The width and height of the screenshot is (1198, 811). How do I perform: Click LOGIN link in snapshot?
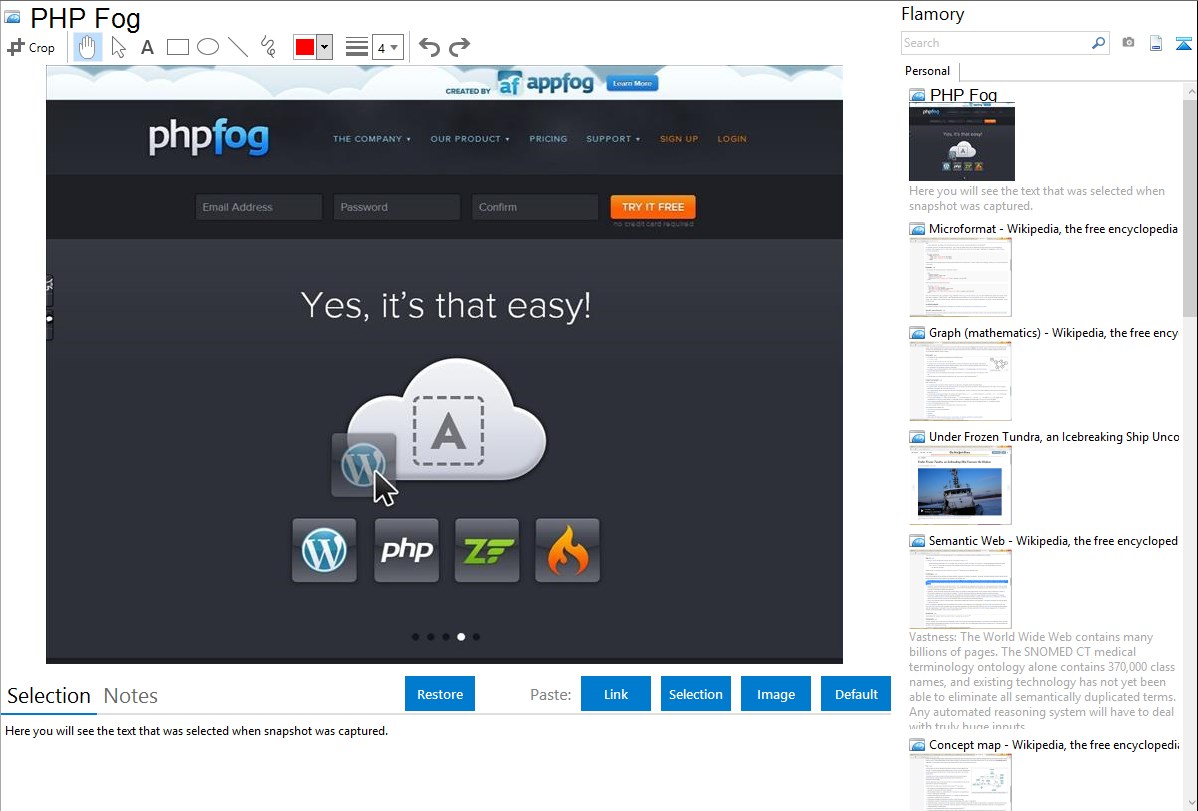(x=731, y=139)
